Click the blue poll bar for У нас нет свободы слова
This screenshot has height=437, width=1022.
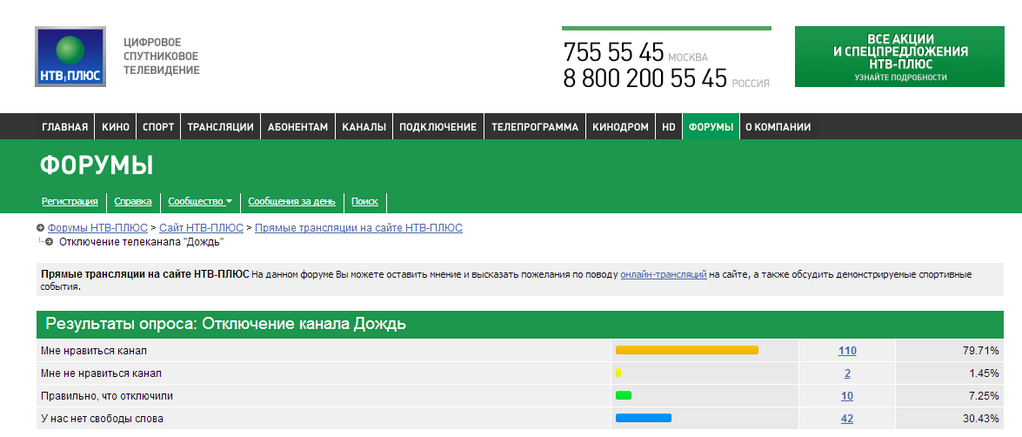click(643, 418)
